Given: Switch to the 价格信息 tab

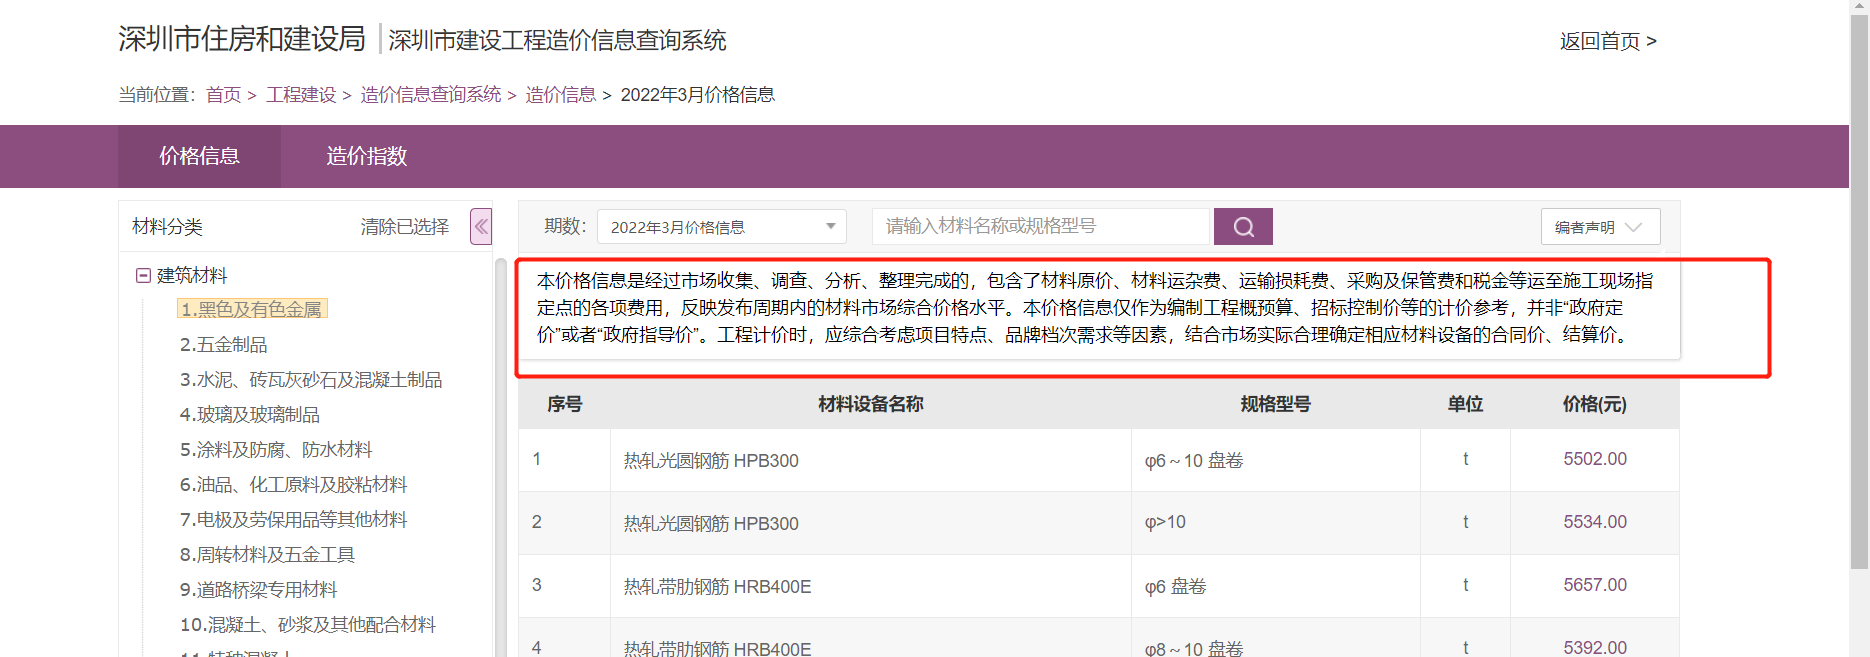Looking at the screenshot, I should 199,156.
